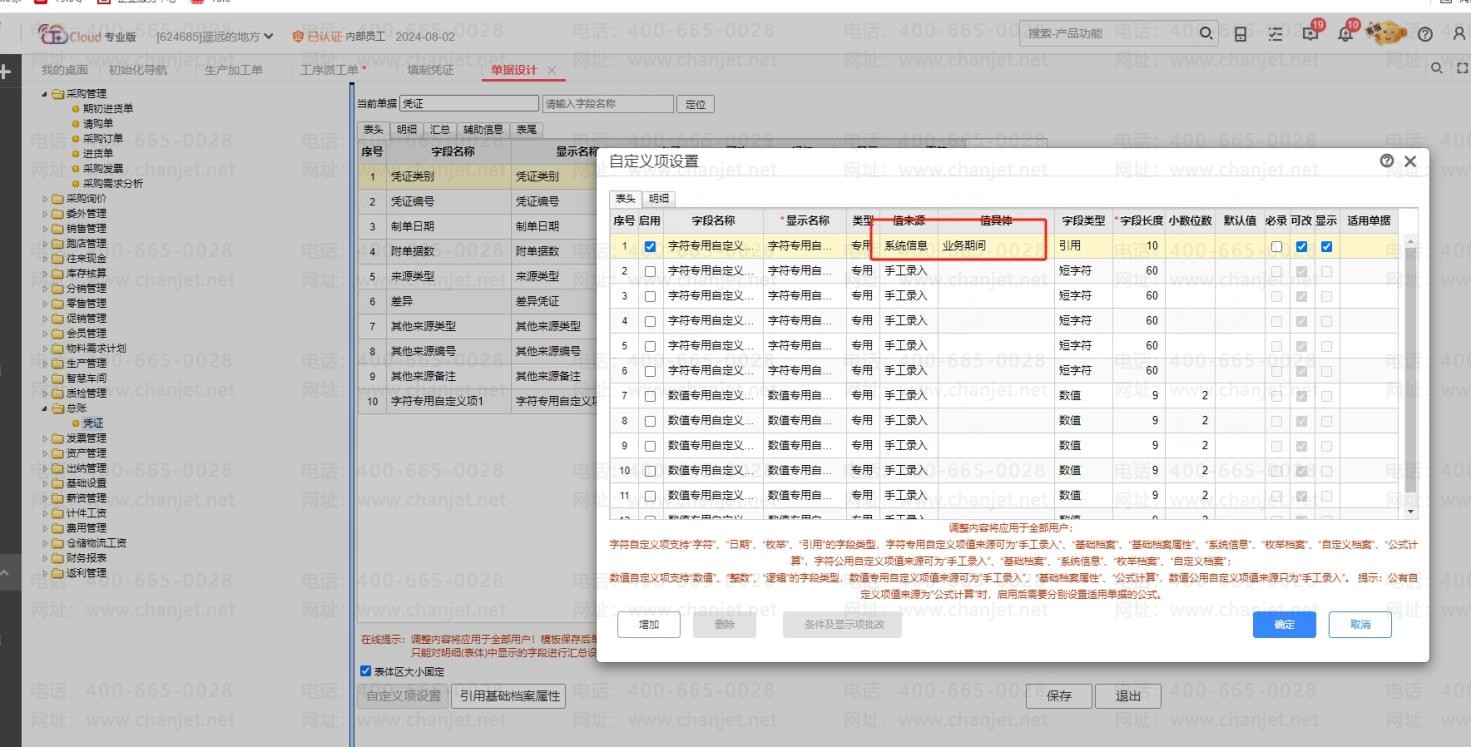This screenshot has width=1471, height=747.
Task: Click 保存 button below the design table
Action: (x=1059, y=696)
